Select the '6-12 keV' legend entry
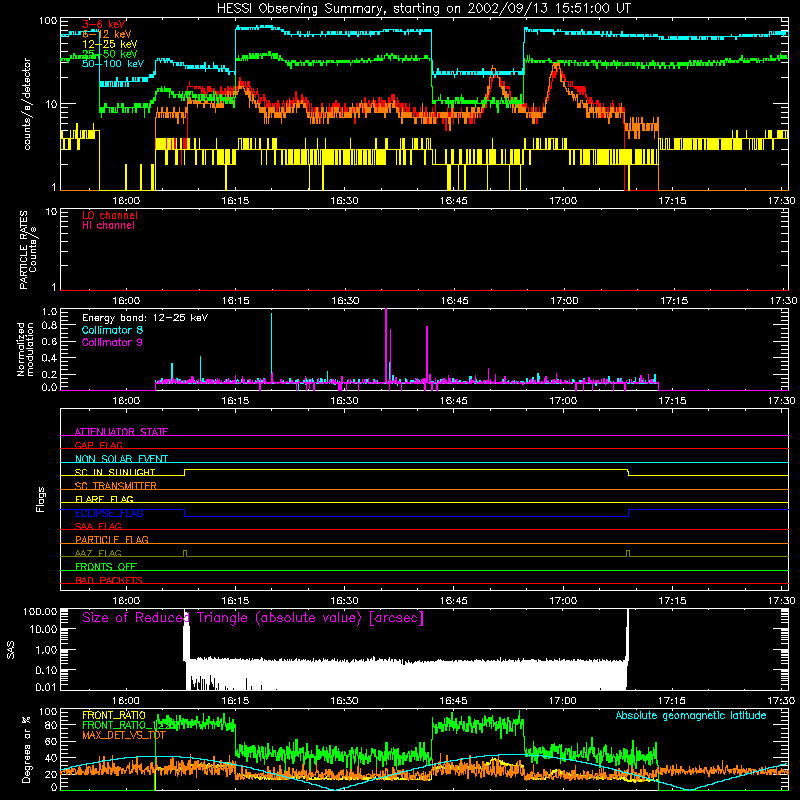 (107, 34)
